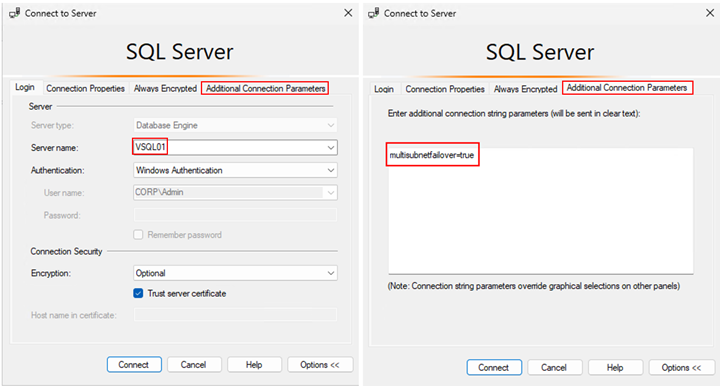Click Connect button in right dialog

pos(494,367)
